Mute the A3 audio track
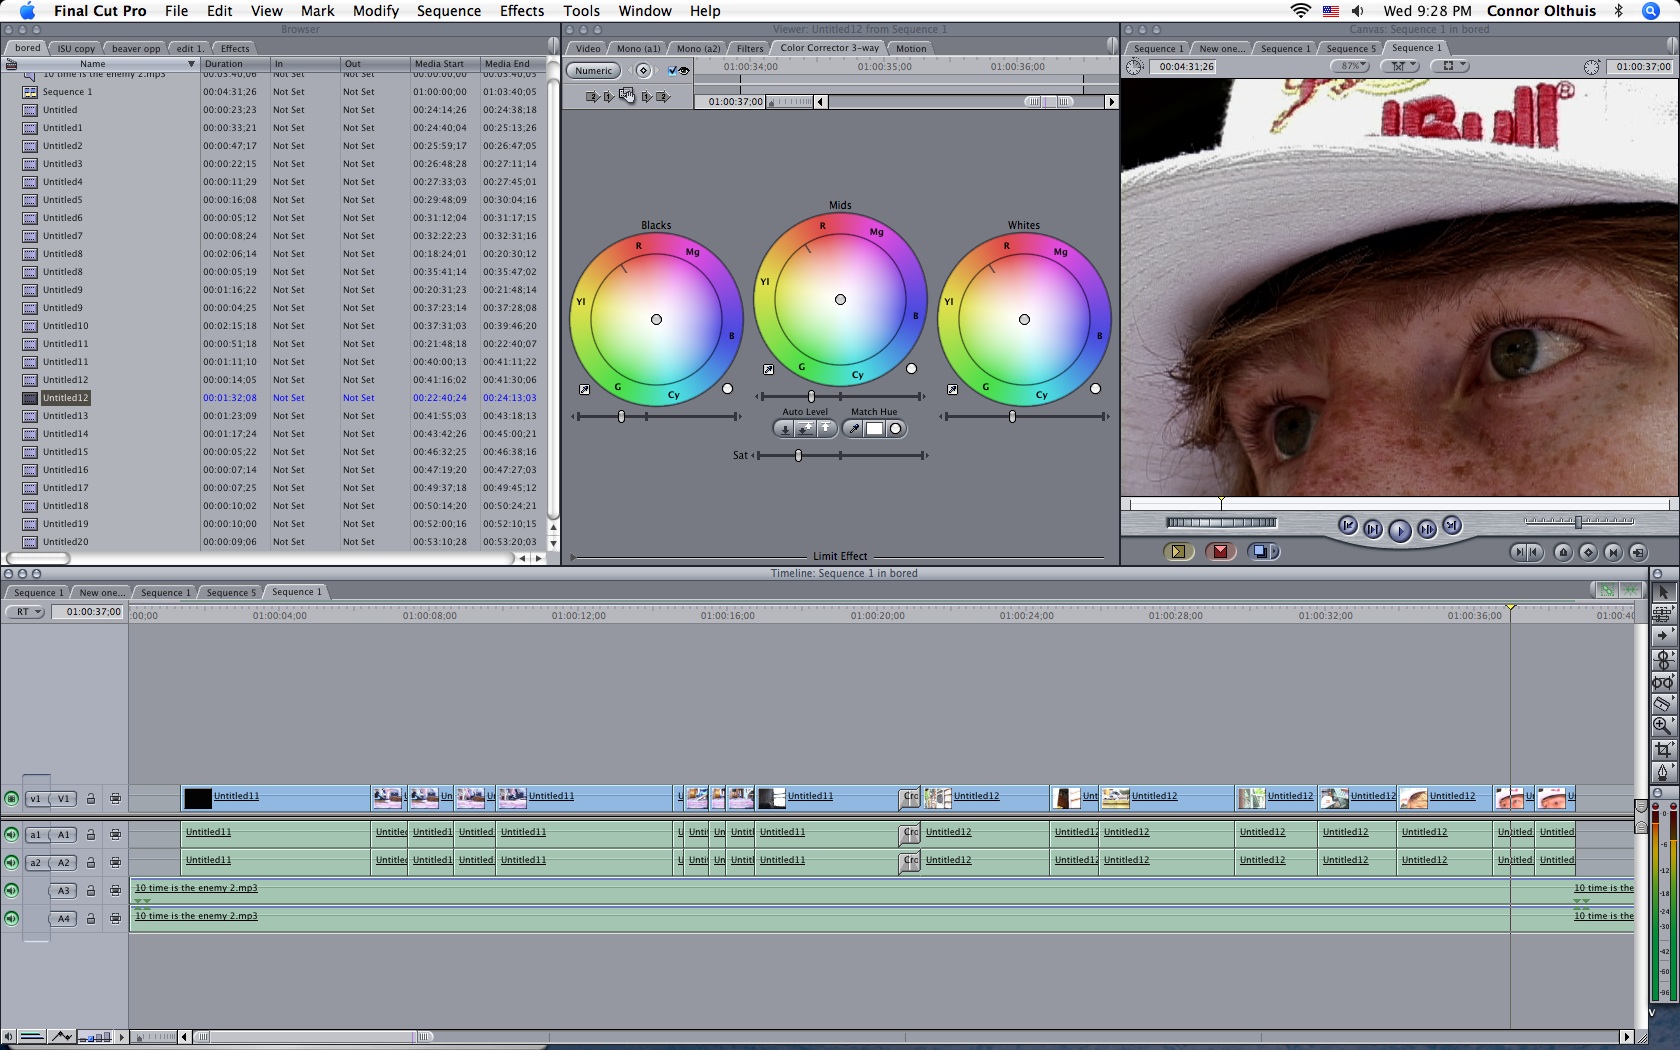The width and height of the screenshot is (1680, 1050). point(11,890)
